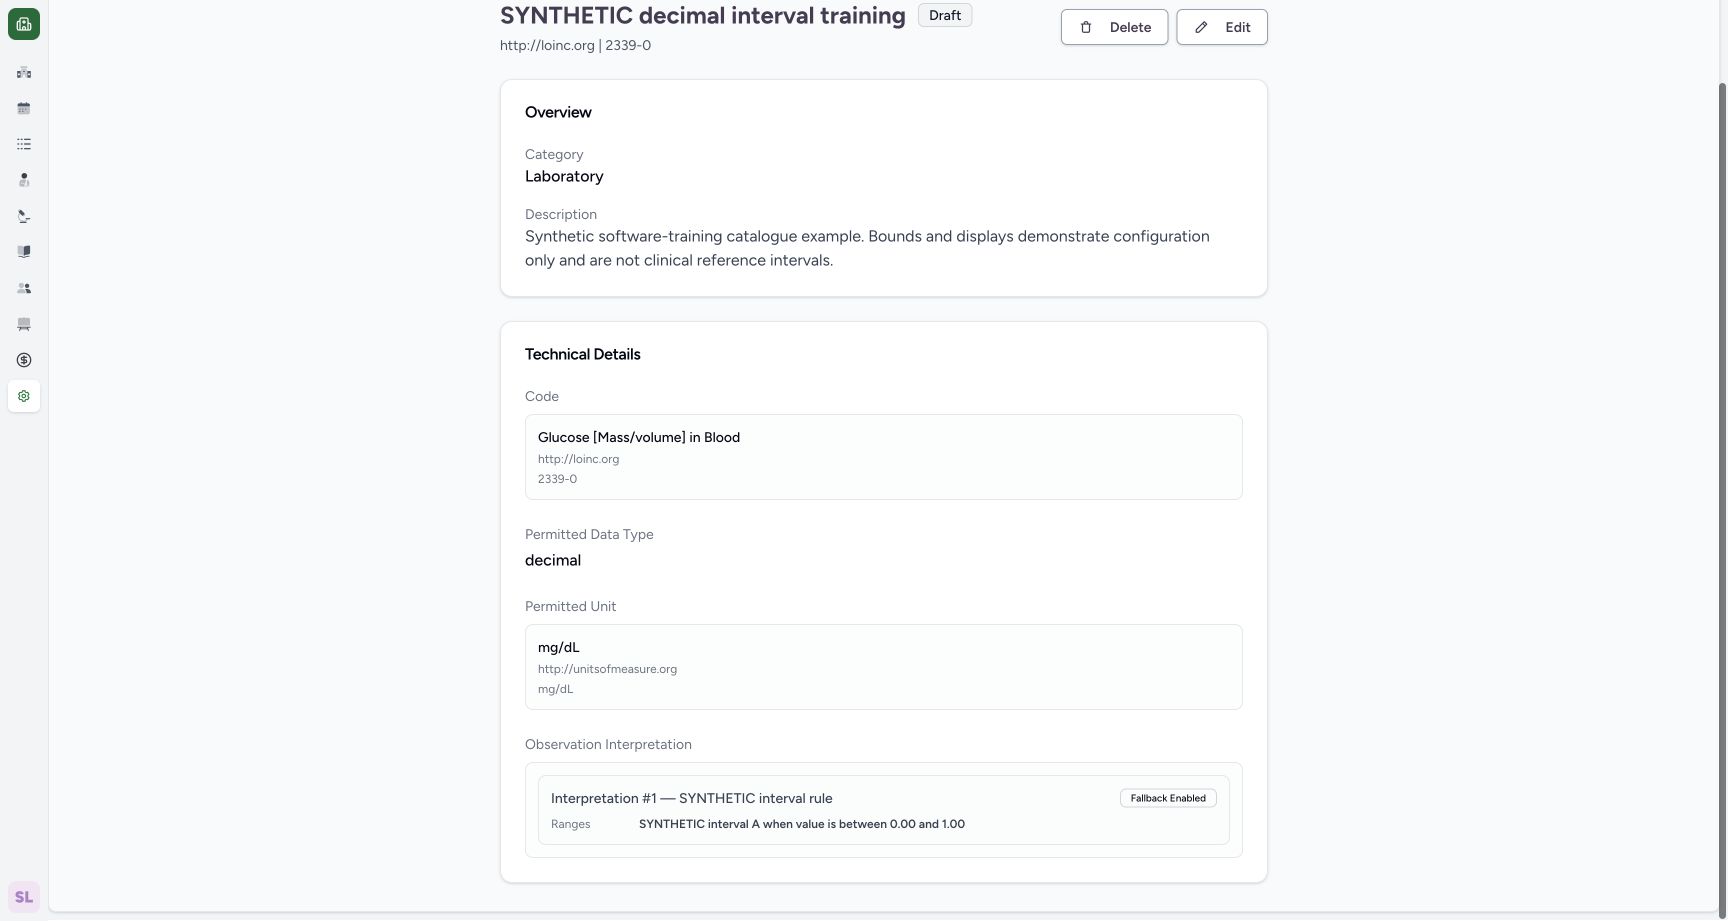This screenshot has height=921, width=1728.
Task: Click the Fallback Enabled badge
Action: tap(1168, 798)
